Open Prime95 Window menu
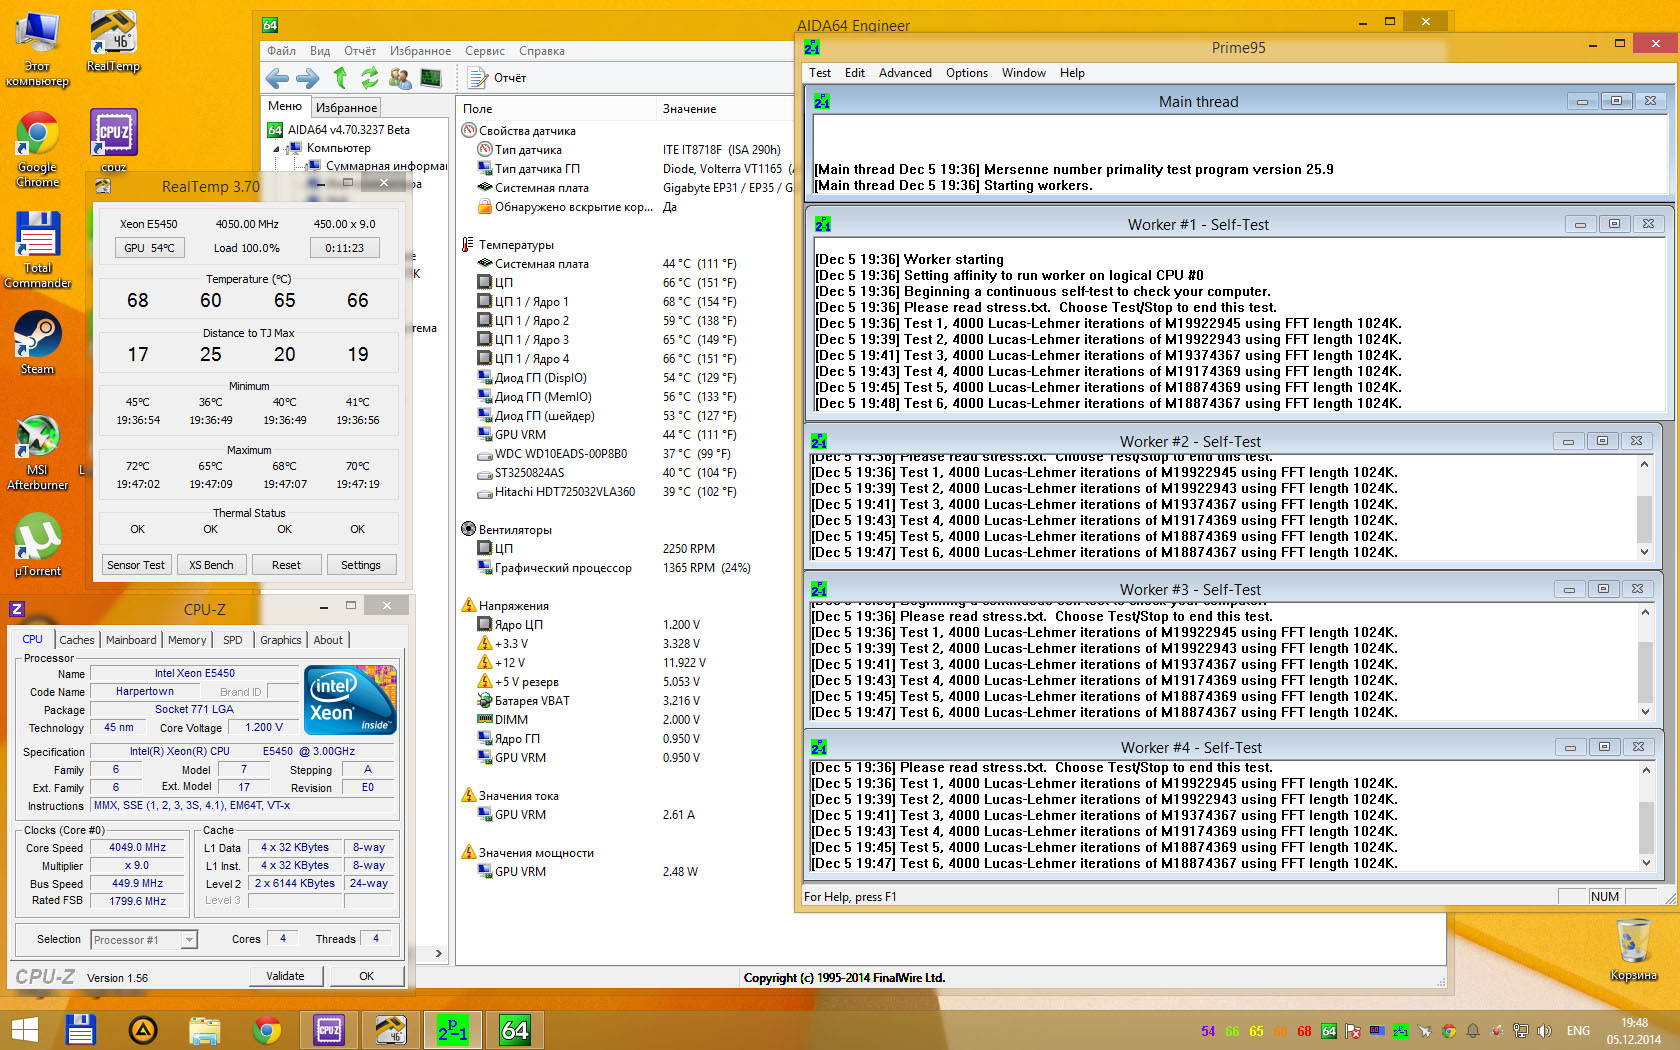The height and width of the screenshot is (1050, 1680). 1024,73
